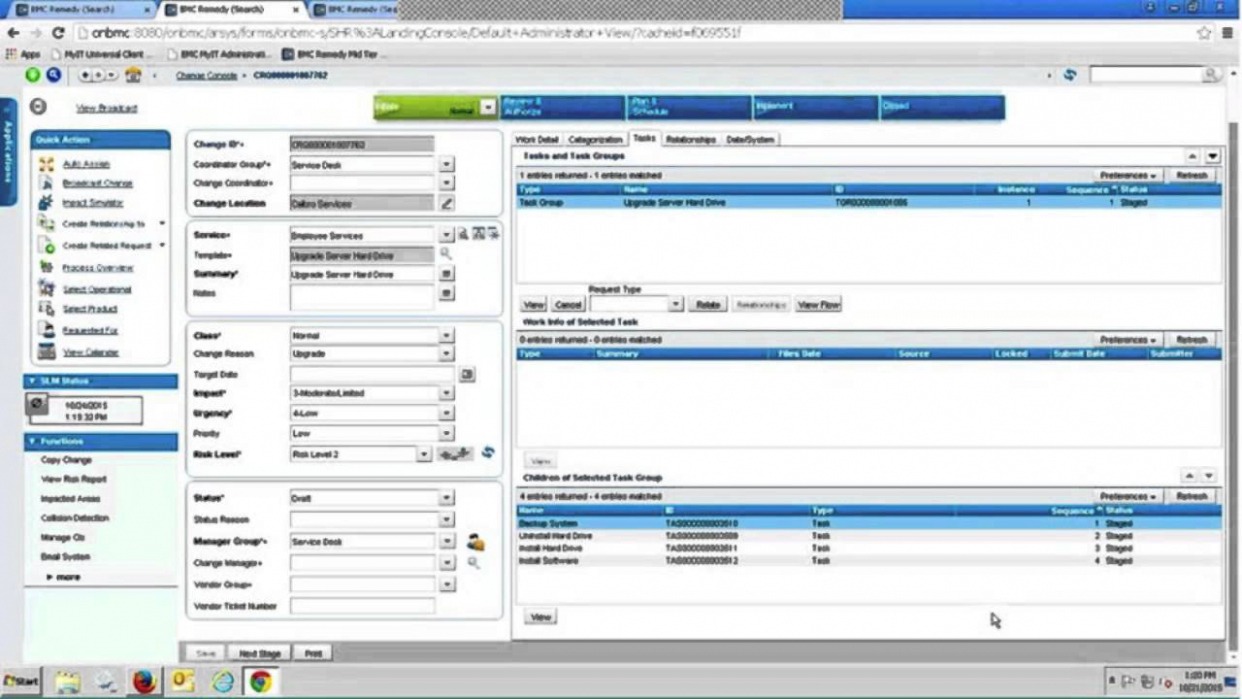Select the Install Software task row
1242x699 pixels.
click(x=869, y=561)
